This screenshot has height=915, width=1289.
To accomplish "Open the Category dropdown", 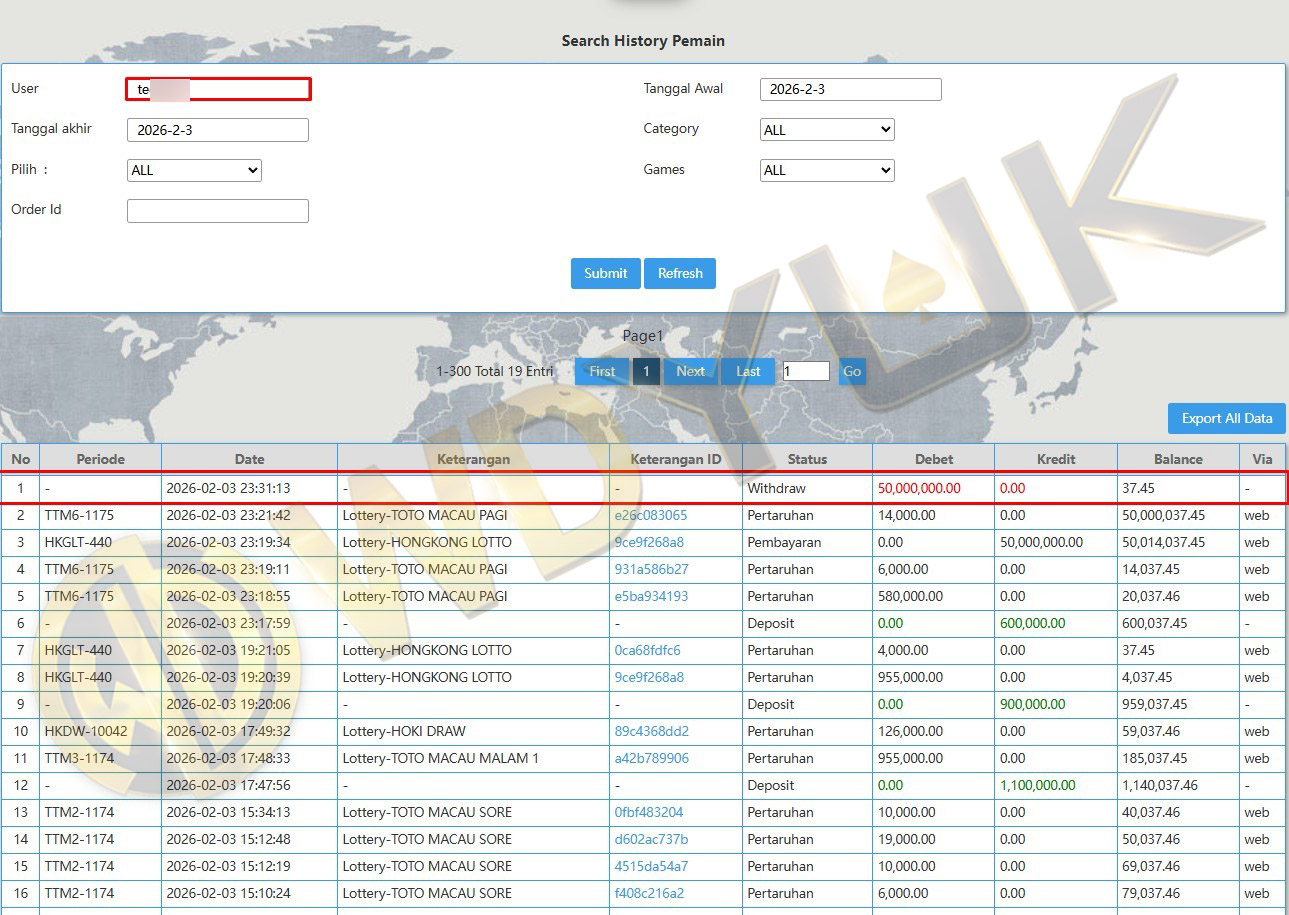I will pos(827,130).
